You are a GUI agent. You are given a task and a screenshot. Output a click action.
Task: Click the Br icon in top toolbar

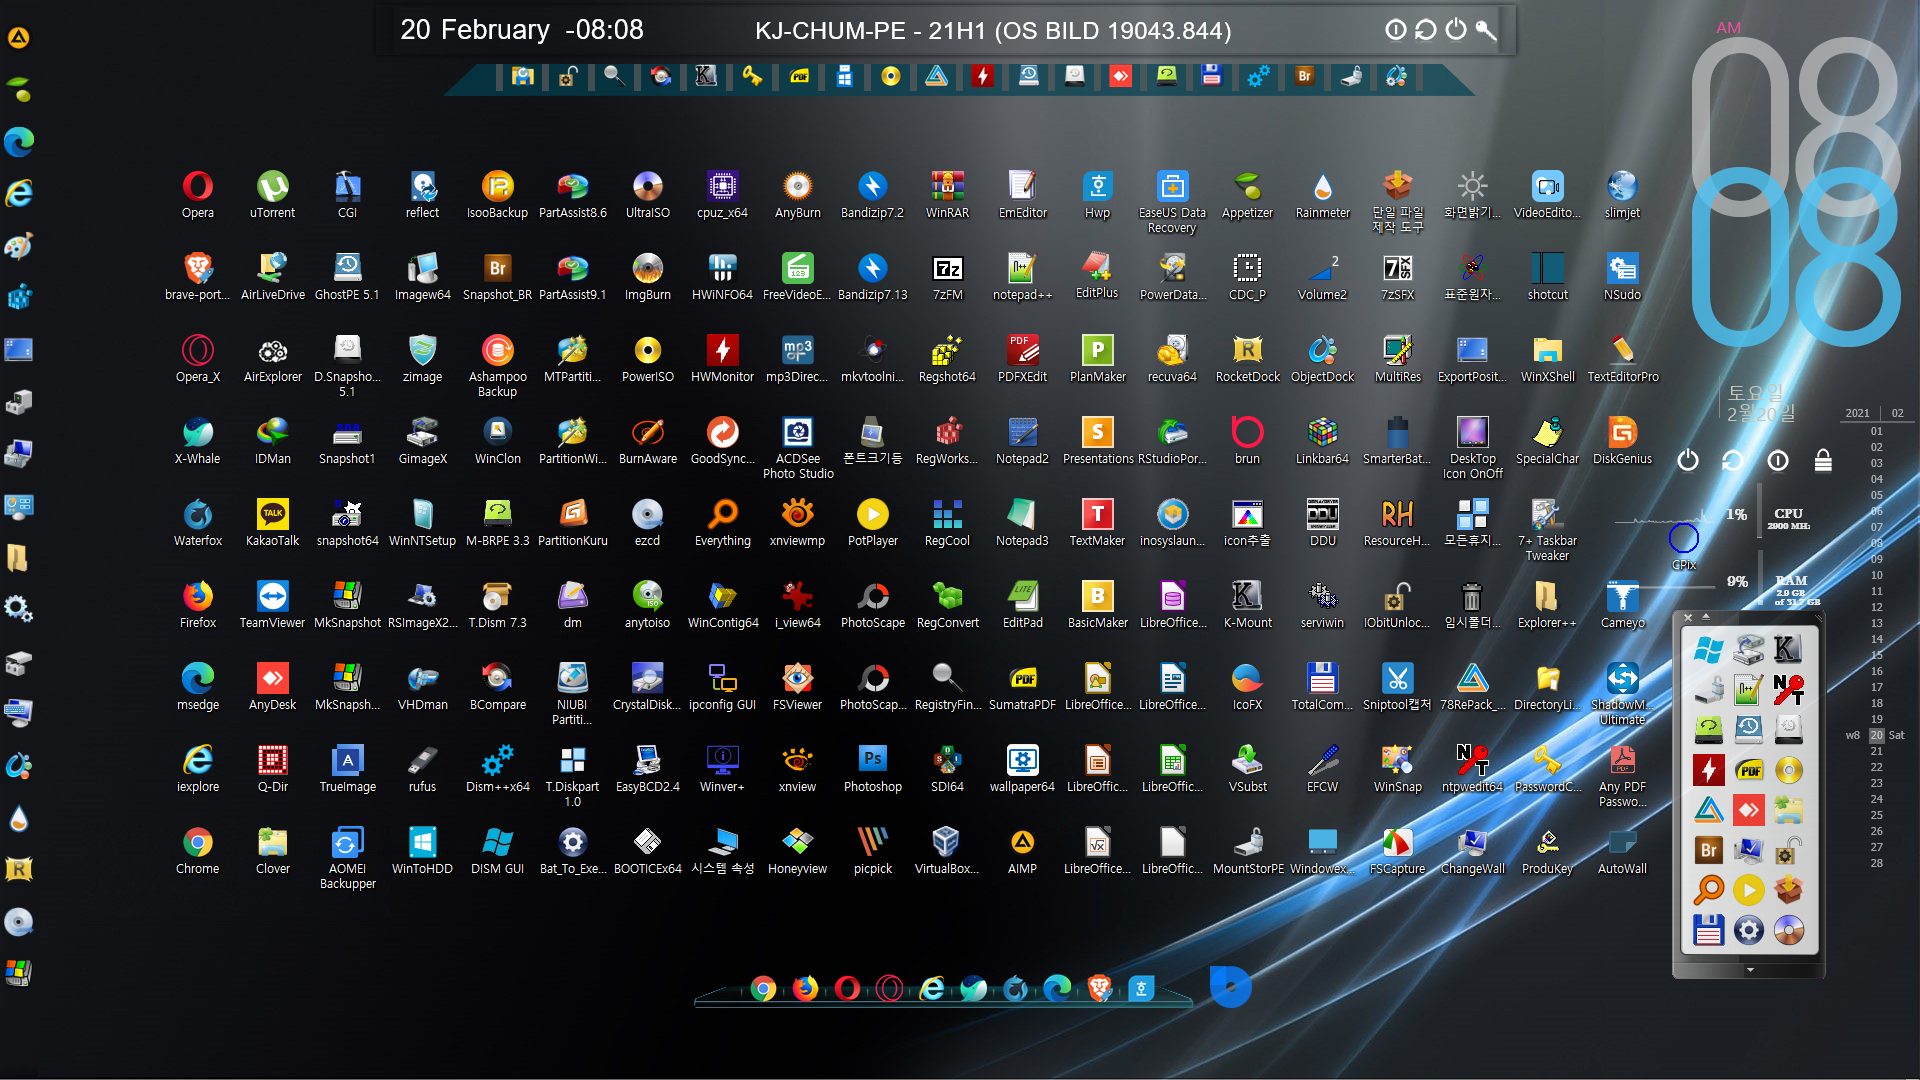1304,76
